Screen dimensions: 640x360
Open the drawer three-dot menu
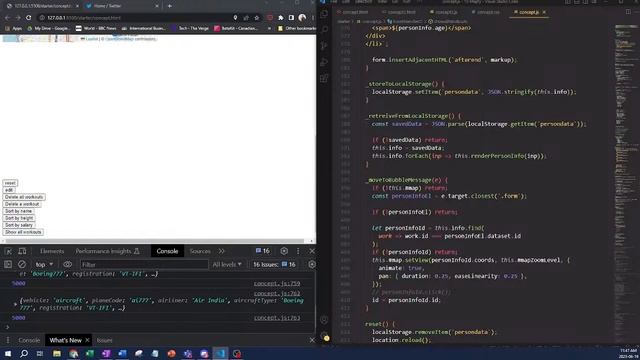(x=7, y=340)
